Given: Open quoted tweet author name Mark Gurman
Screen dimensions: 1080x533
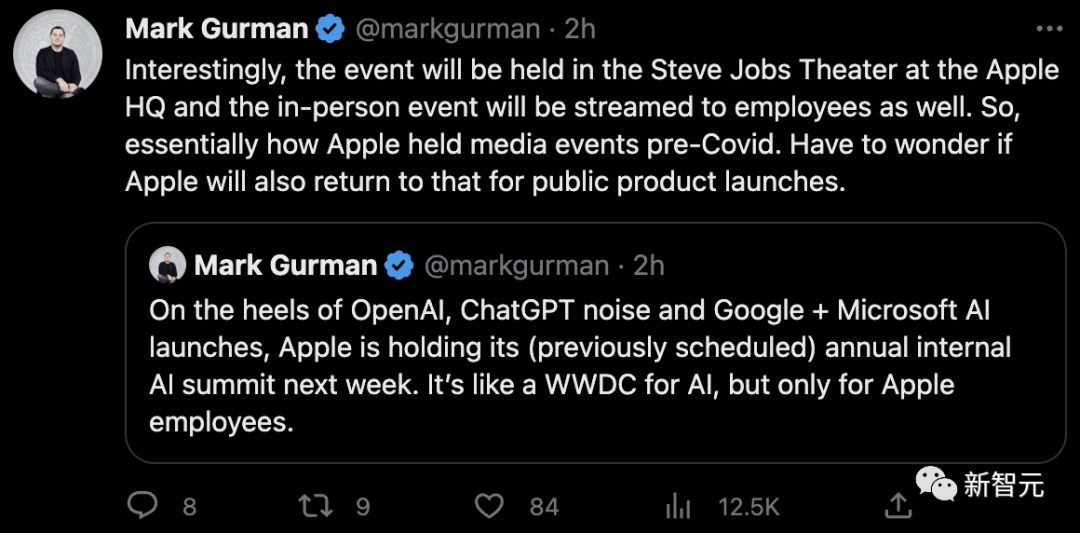Looking at the screenshot, I should [x=285, y=265].
